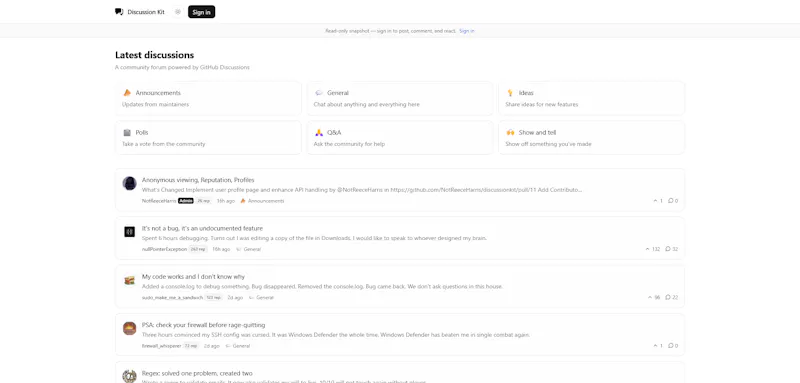Open 'Regex: solved one problem, created two' post
The image size is (800, 383).
(x=197, y=373)
